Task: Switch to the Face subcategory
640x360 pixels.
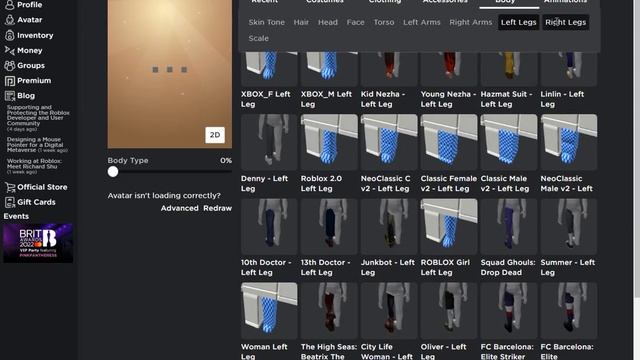Action: tap(356, 22)
